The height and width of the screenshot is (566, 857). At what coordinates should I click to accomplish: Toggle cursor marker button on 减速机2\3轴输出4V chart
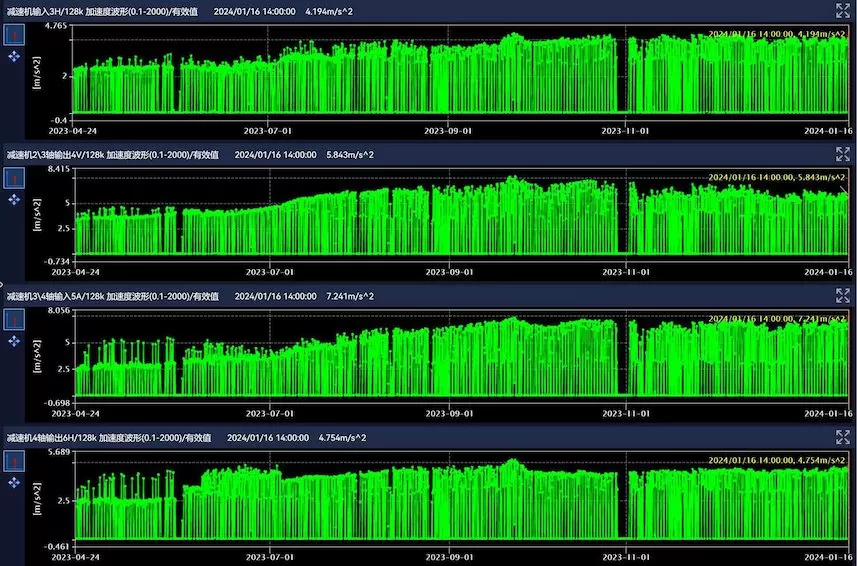click(x=14, y=177)
